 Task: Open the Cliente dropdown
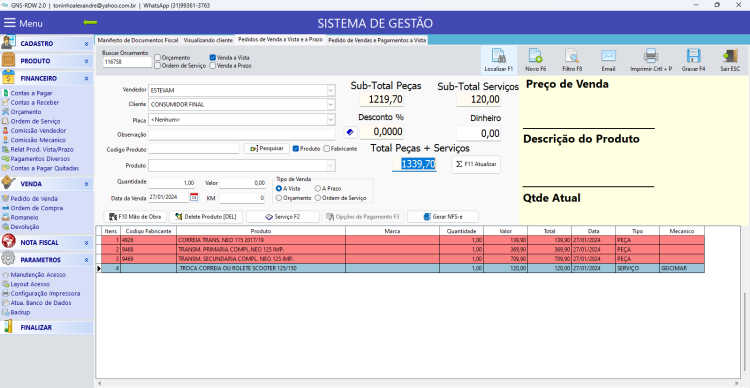(x=331, y=104)
